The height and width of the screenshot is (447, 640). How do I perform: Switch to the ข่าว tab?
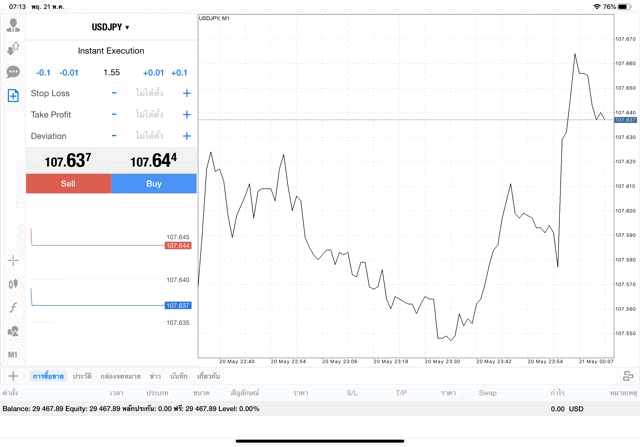(x=155, y=376)
